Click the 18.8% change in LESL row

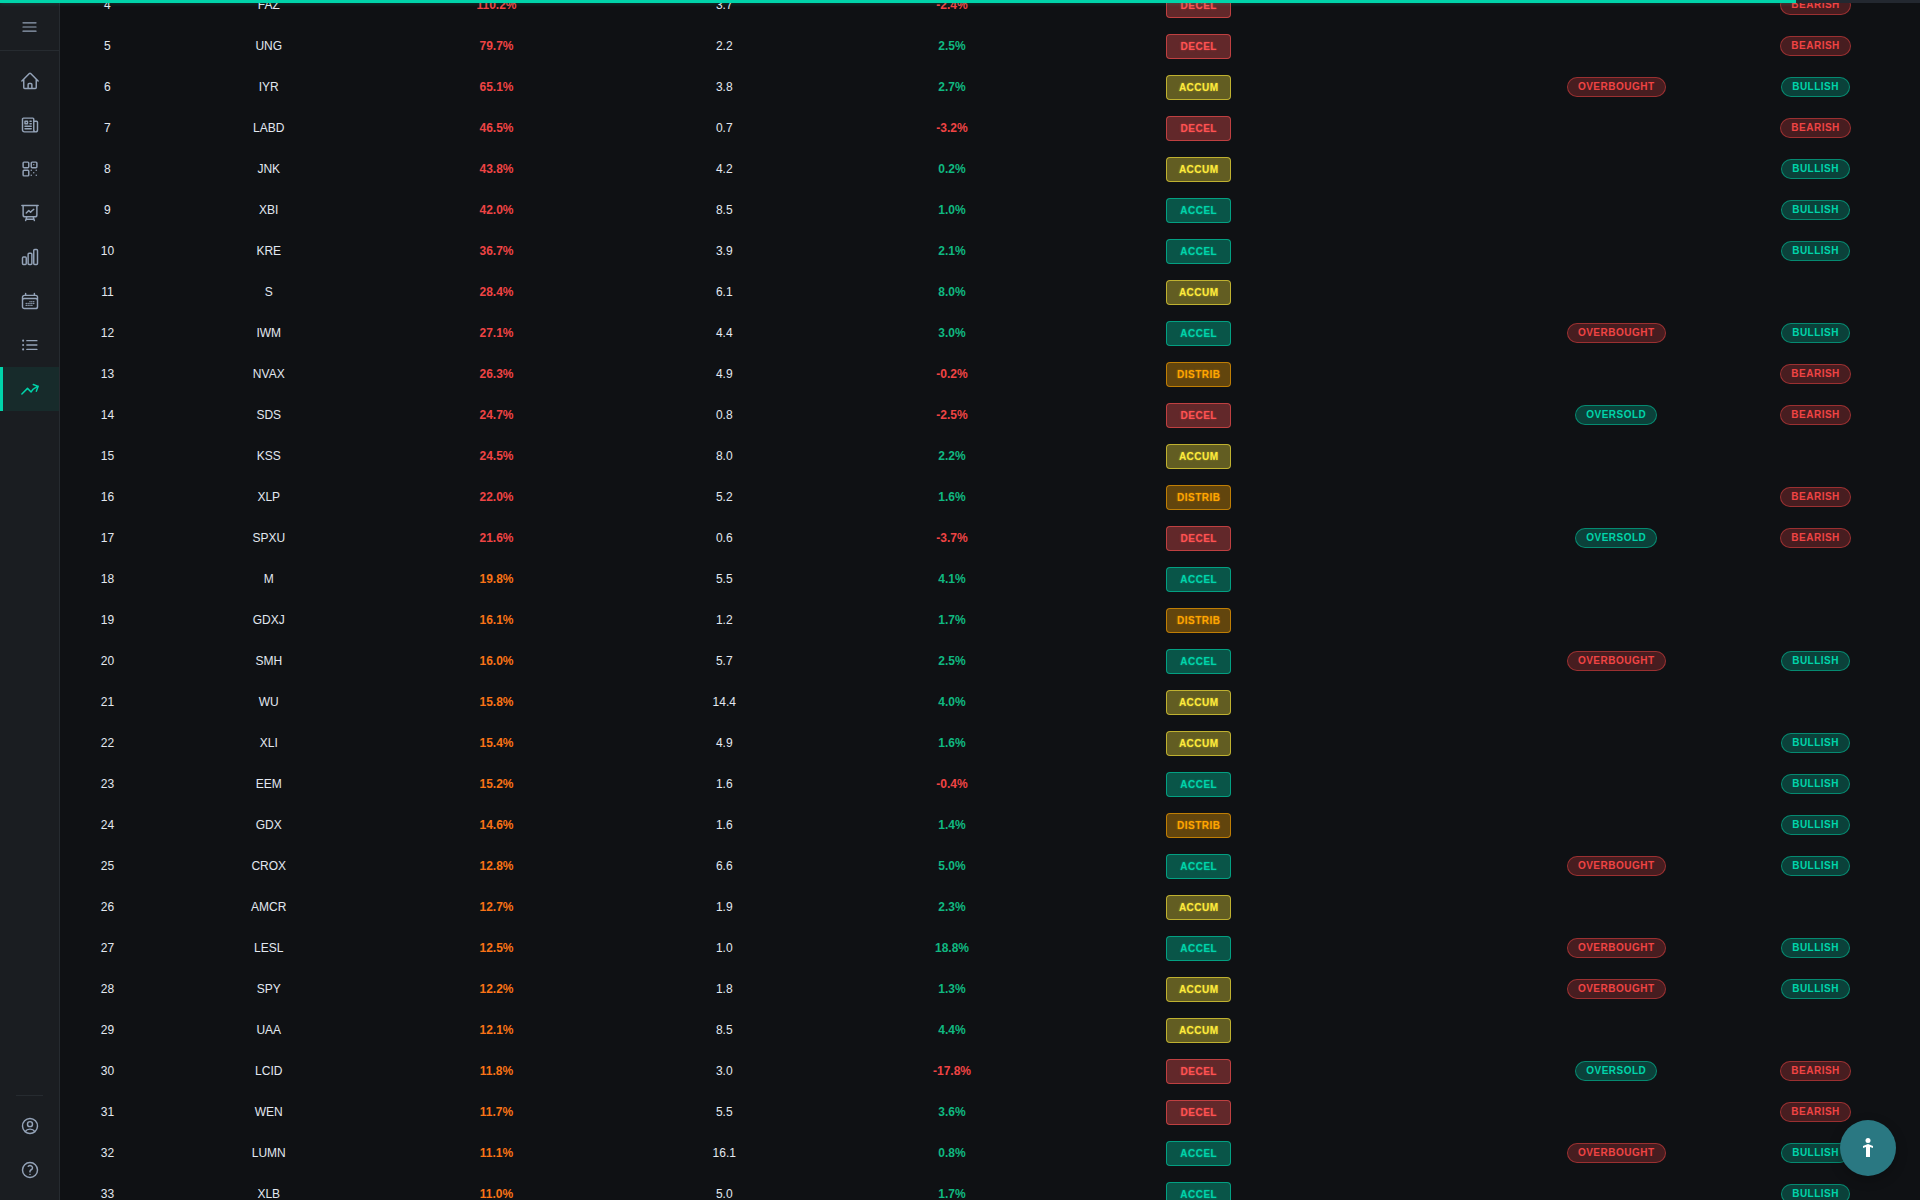pyautogui.click(x=952, y=948)
